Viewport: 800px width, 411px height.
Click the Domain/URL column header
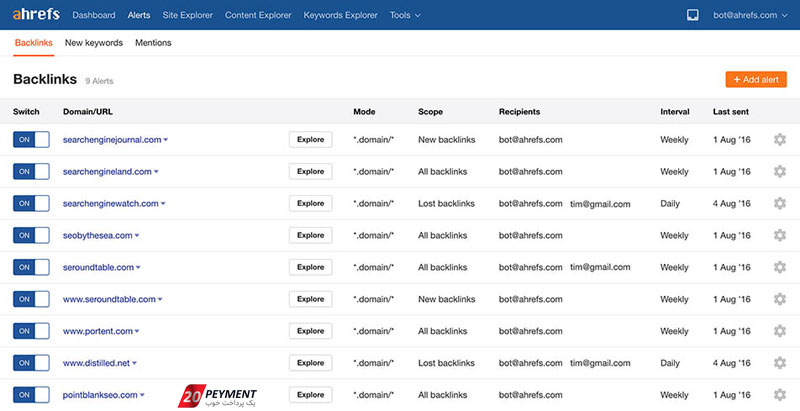88,112
